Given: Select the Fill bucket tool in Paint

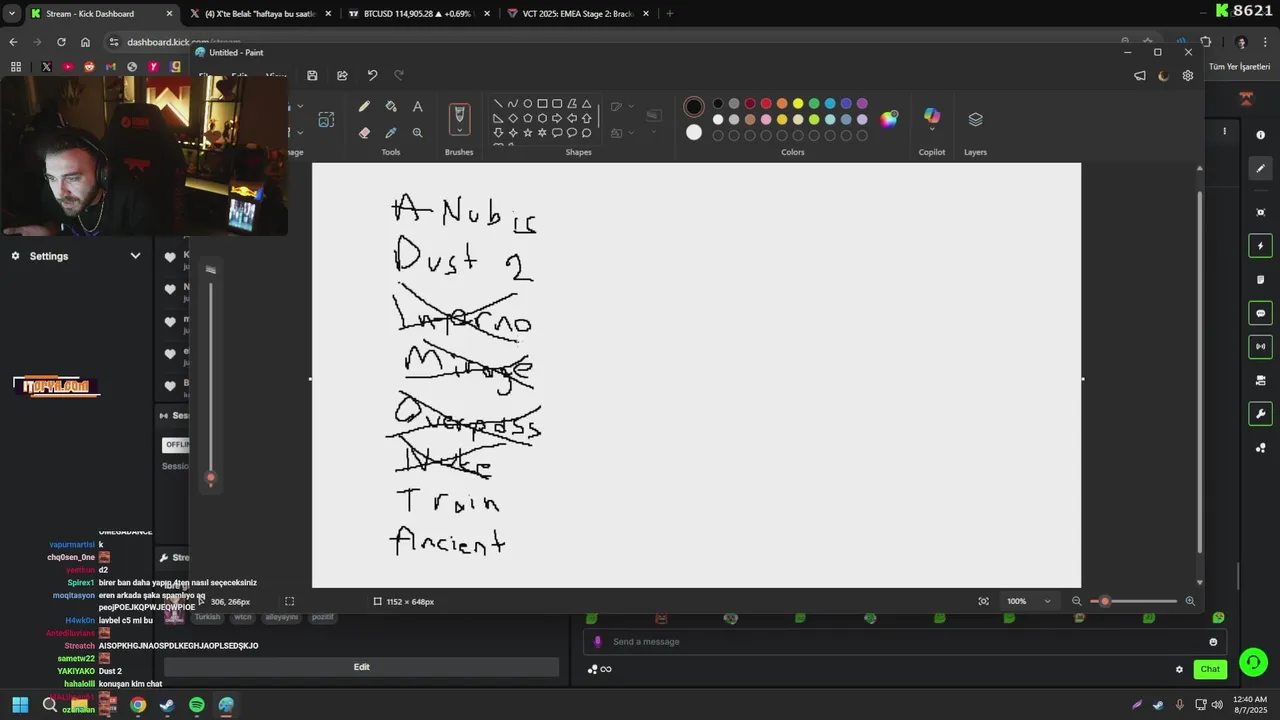Looking at the screenshot, I should coord(391,107).
